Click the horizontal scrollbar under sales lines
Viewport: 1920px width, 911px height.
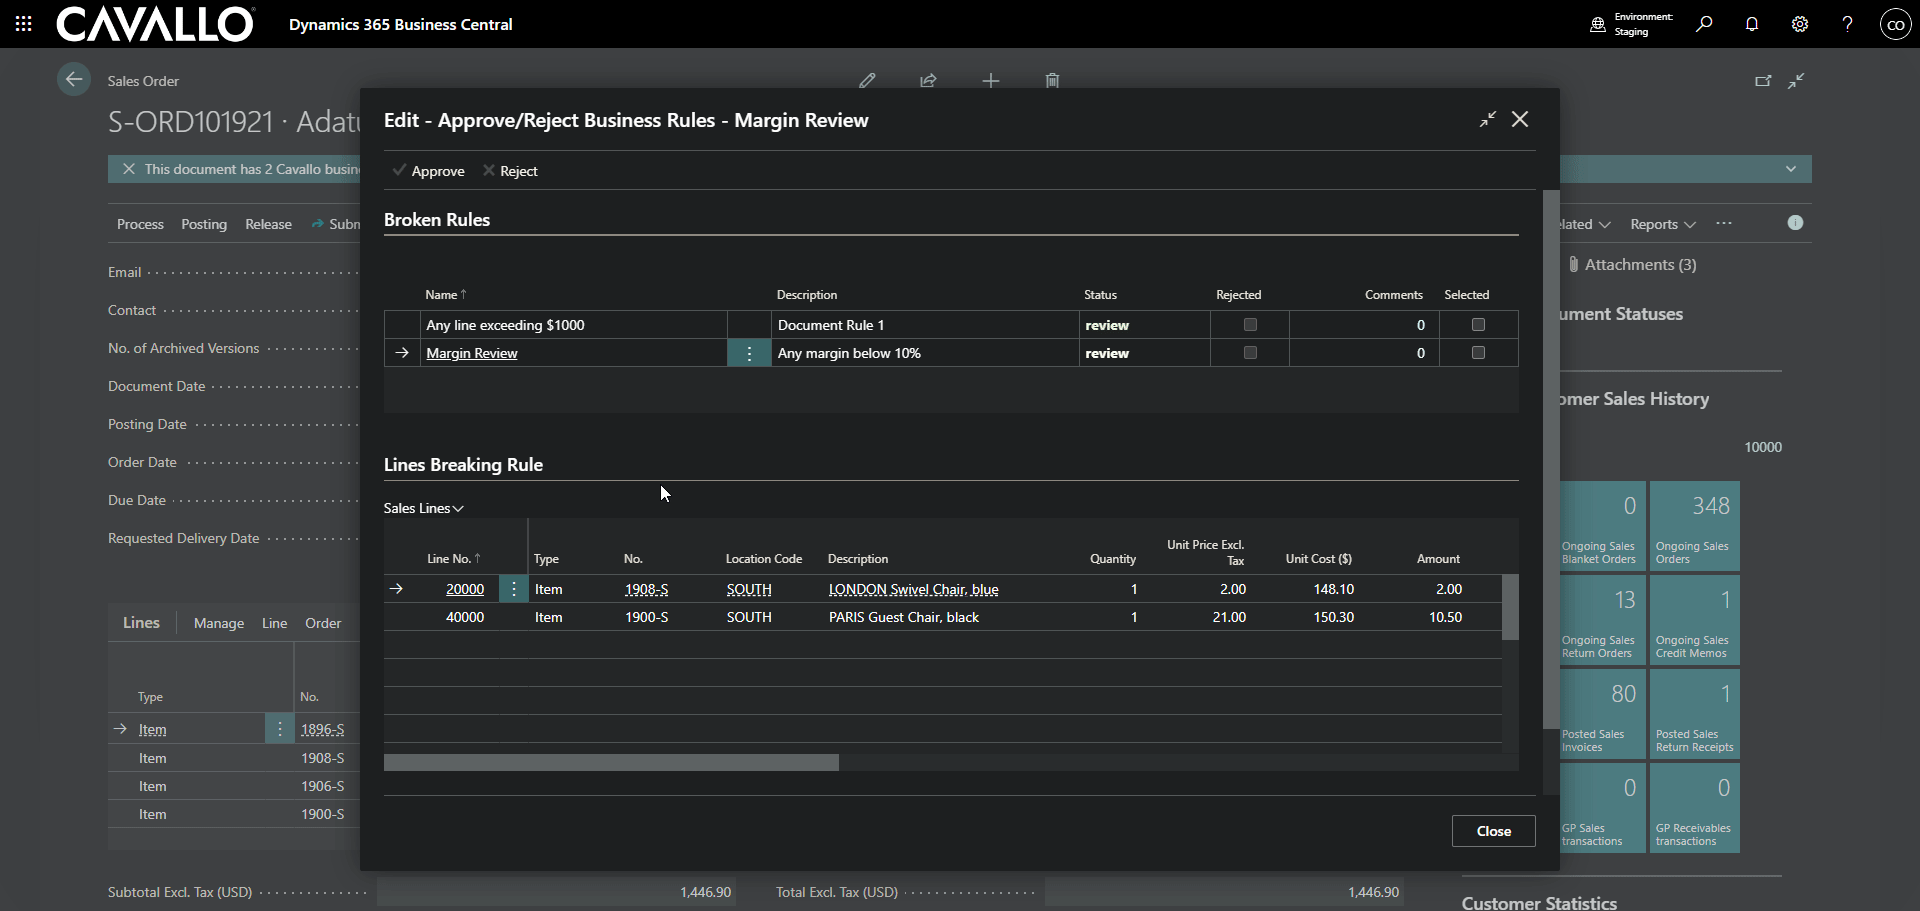[x=611, y=763]
